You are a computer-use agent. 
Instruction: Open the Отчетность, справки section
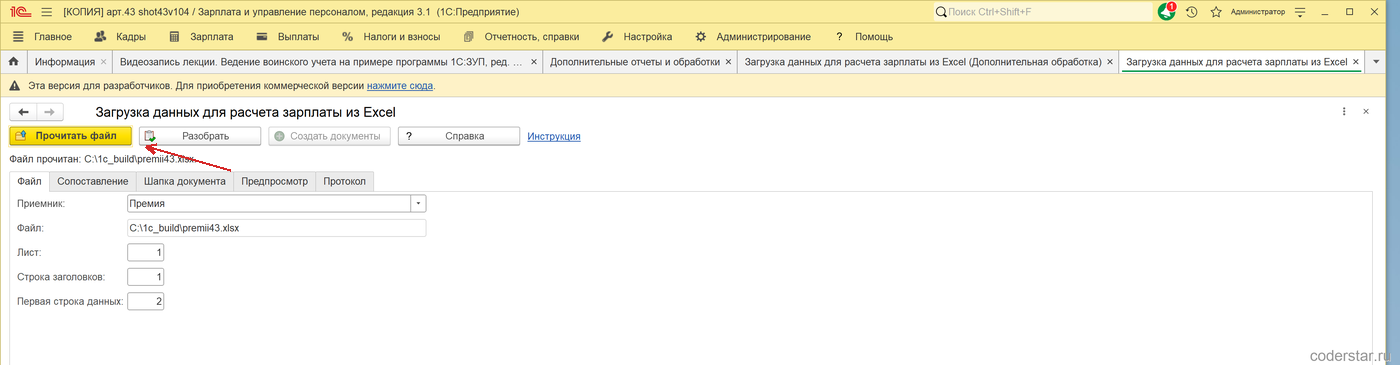pos(520,36)
